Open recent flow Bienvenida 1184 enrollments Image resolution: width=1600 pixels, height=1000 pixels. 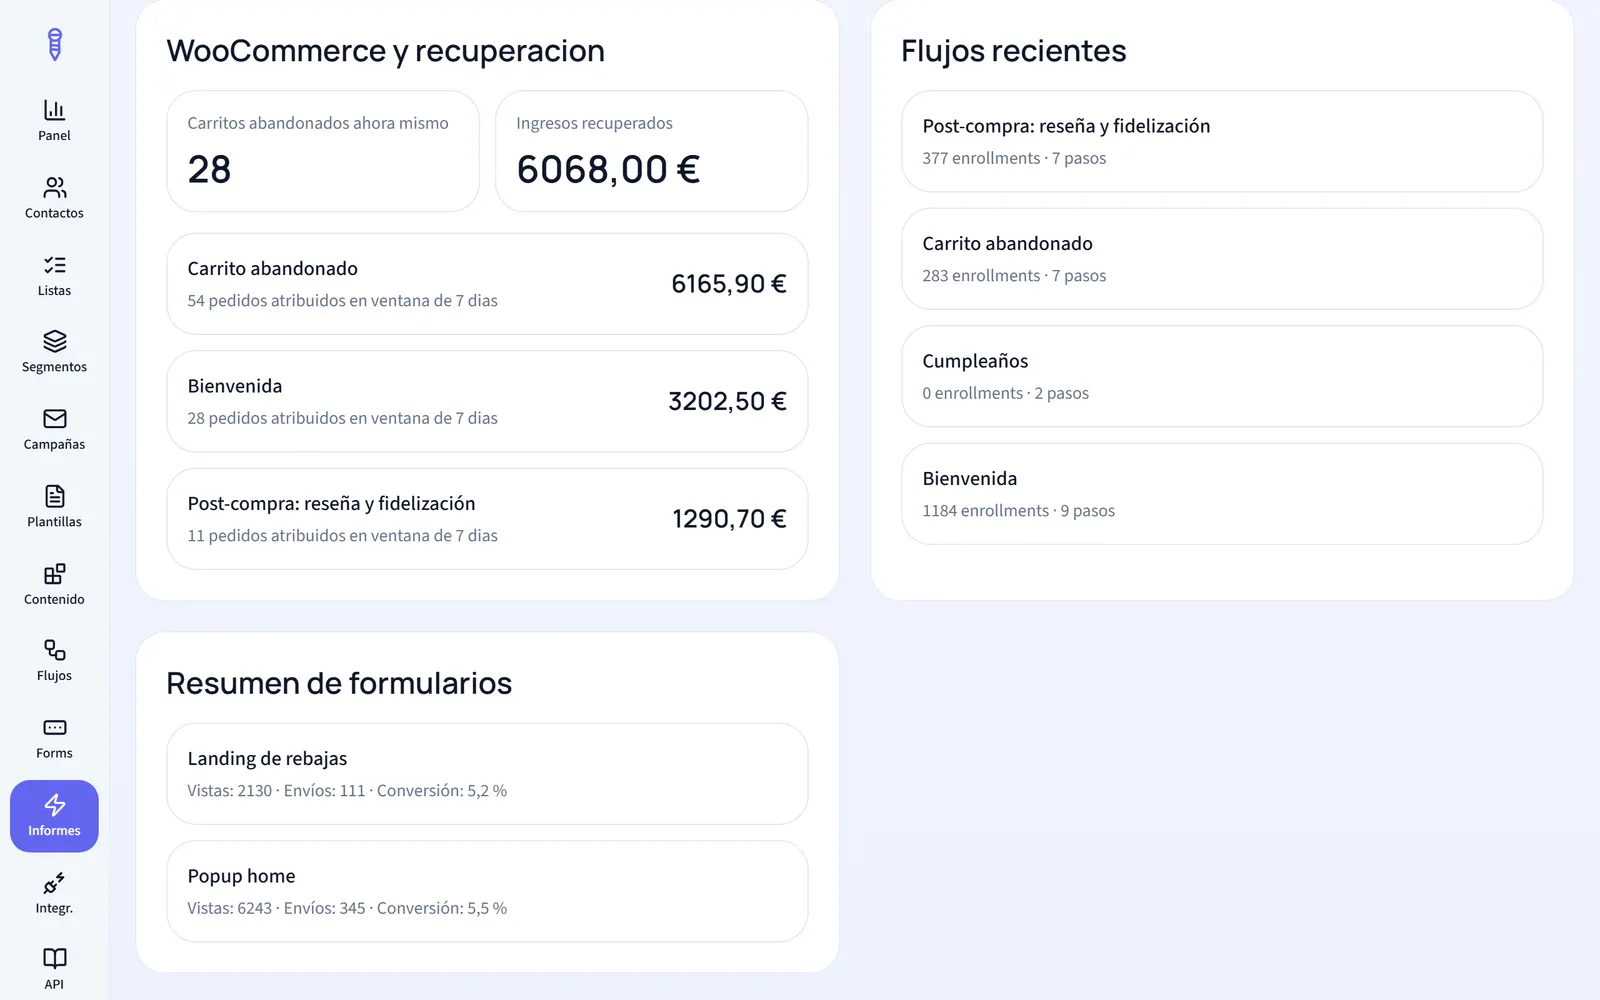point(1222,494)
